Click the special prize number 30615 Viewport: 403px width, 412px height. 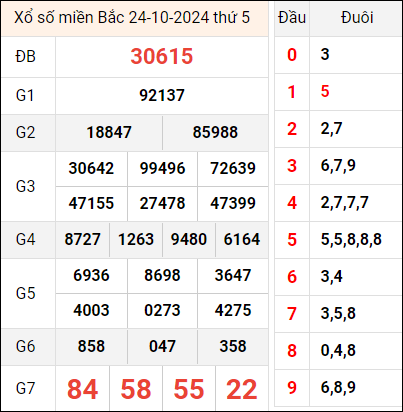(162, 56)
